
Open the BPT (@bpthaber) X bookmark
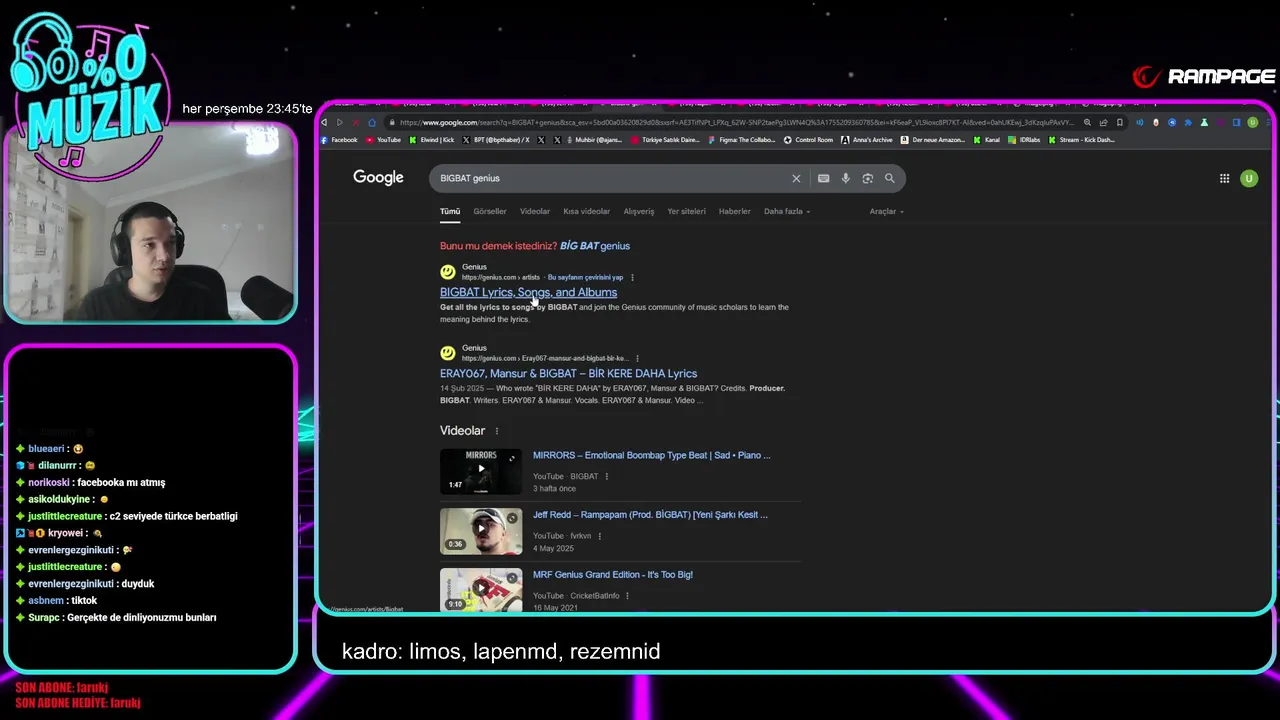click(x=497, y=140)
